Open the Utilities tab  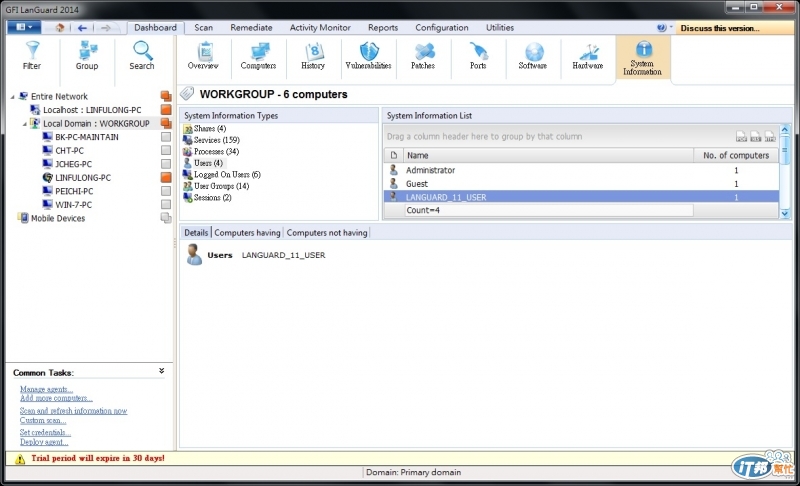[499, 28]
